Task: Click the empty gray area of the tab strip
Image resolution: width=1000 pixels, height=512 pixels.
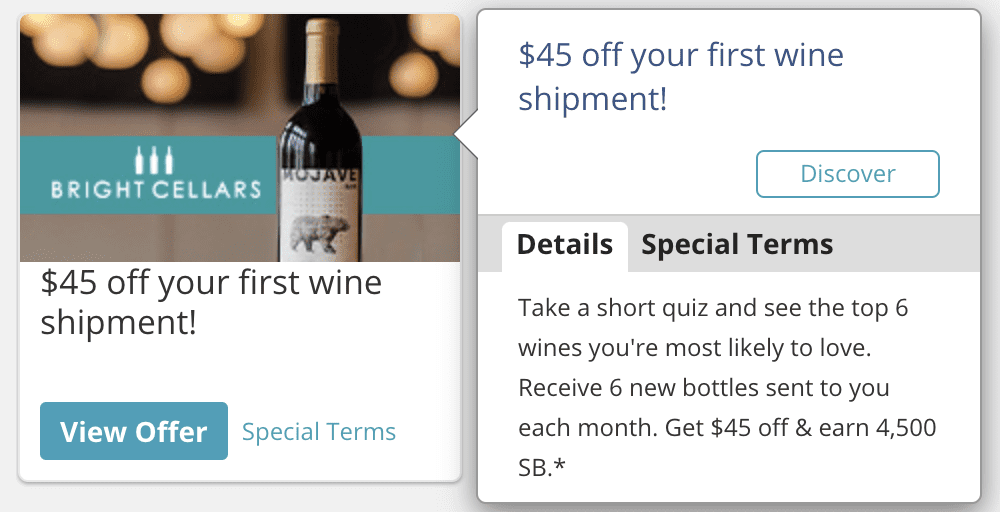Action: (910, 245)
